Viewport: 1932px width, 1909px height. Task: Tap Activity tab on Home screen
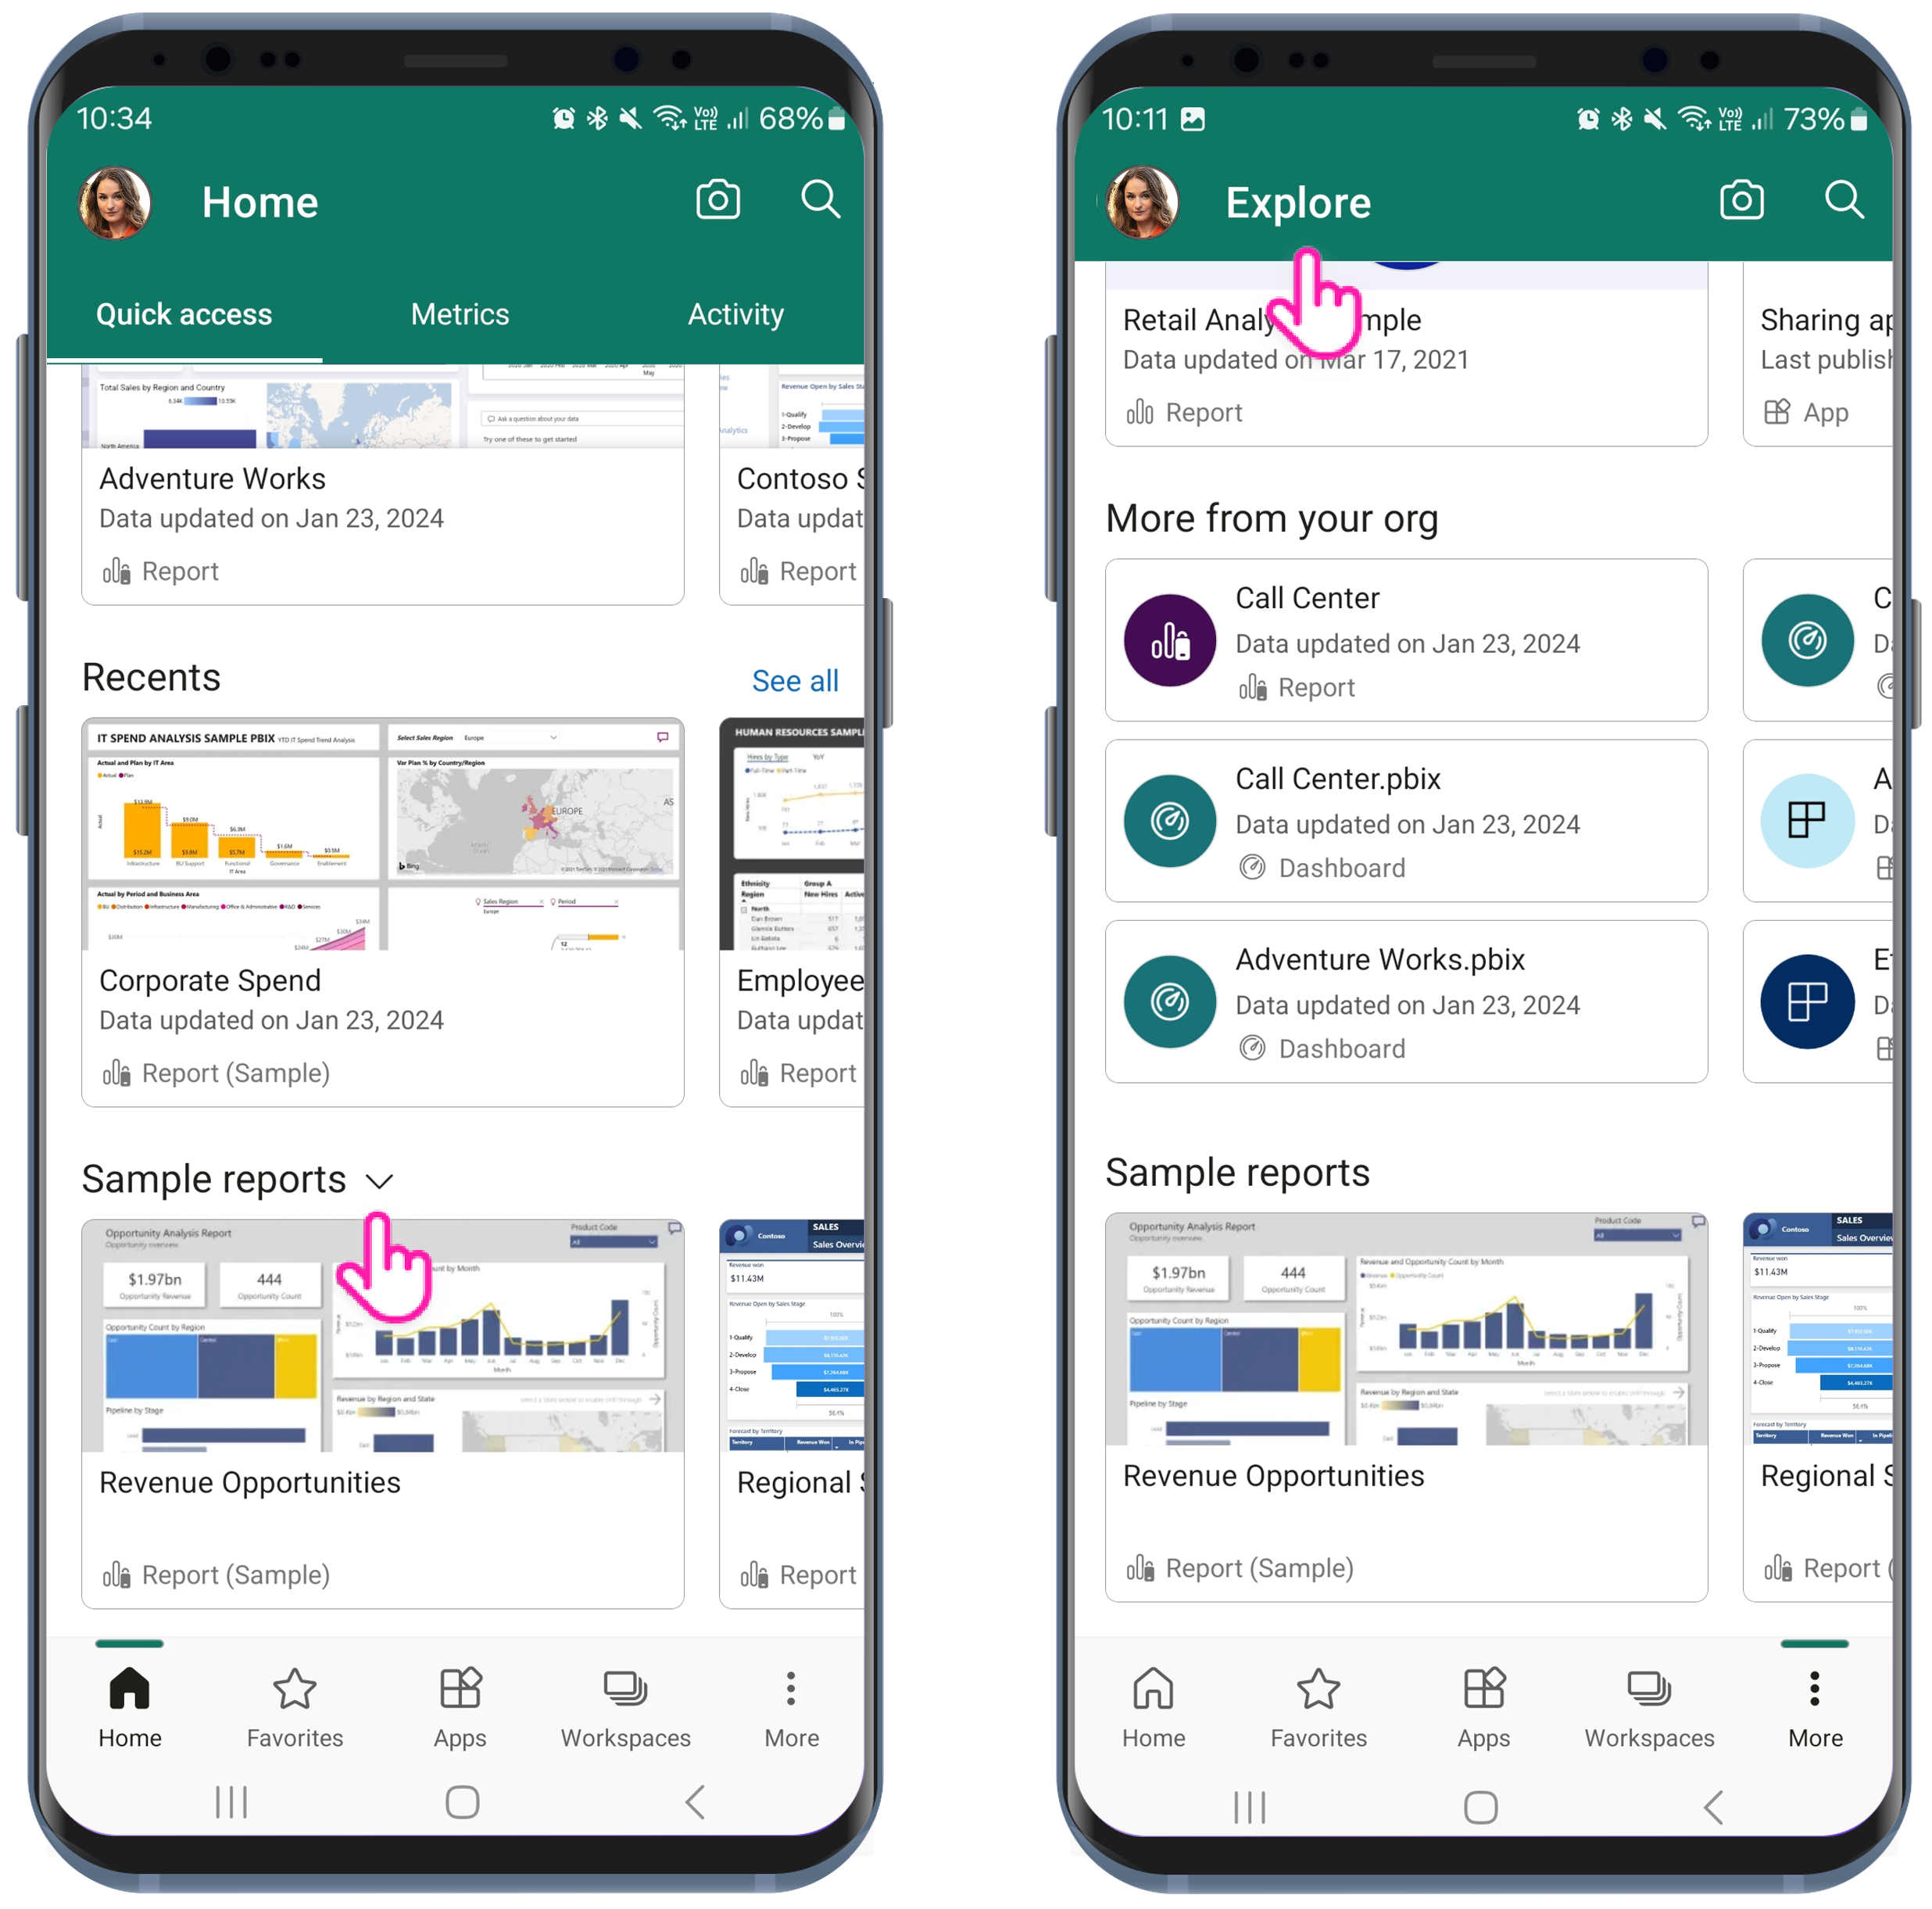[x=735, y=315]
